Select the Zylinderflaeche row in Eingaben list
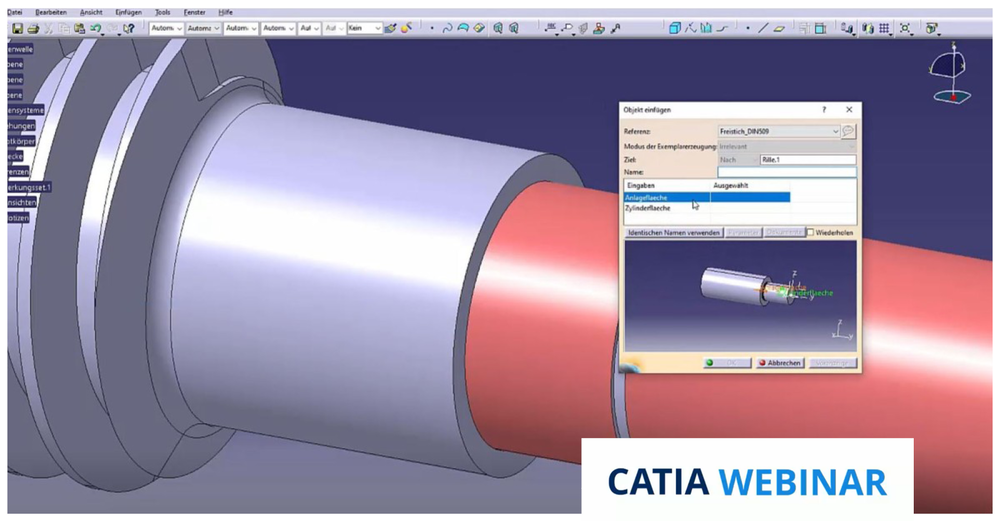Image resolution: width=1000 pixels, height=523 pixels. 707,208
